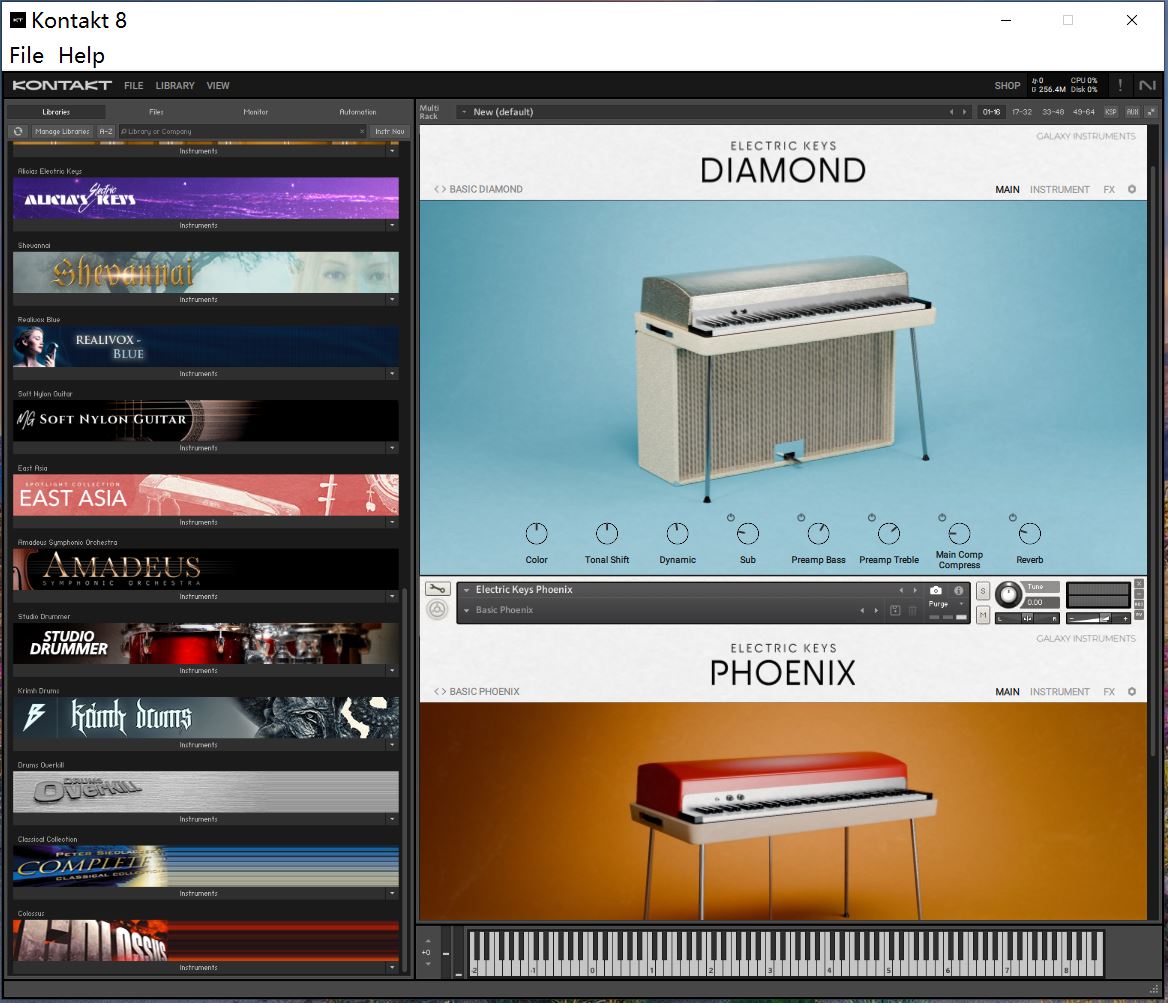Open the Basic Phoenix snapshot dropdown
This screenshot has height=1003, width=1168.
point(466,610)
